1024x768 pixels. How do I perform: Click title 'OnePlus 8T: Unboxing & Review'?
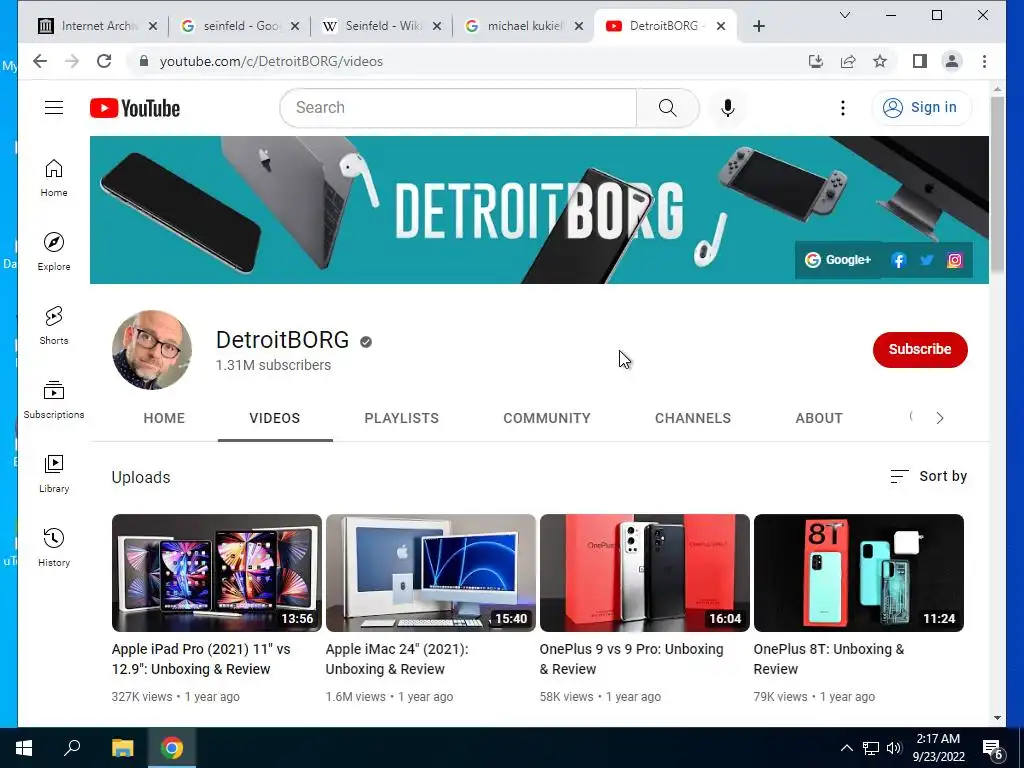(x=829, y=659)
